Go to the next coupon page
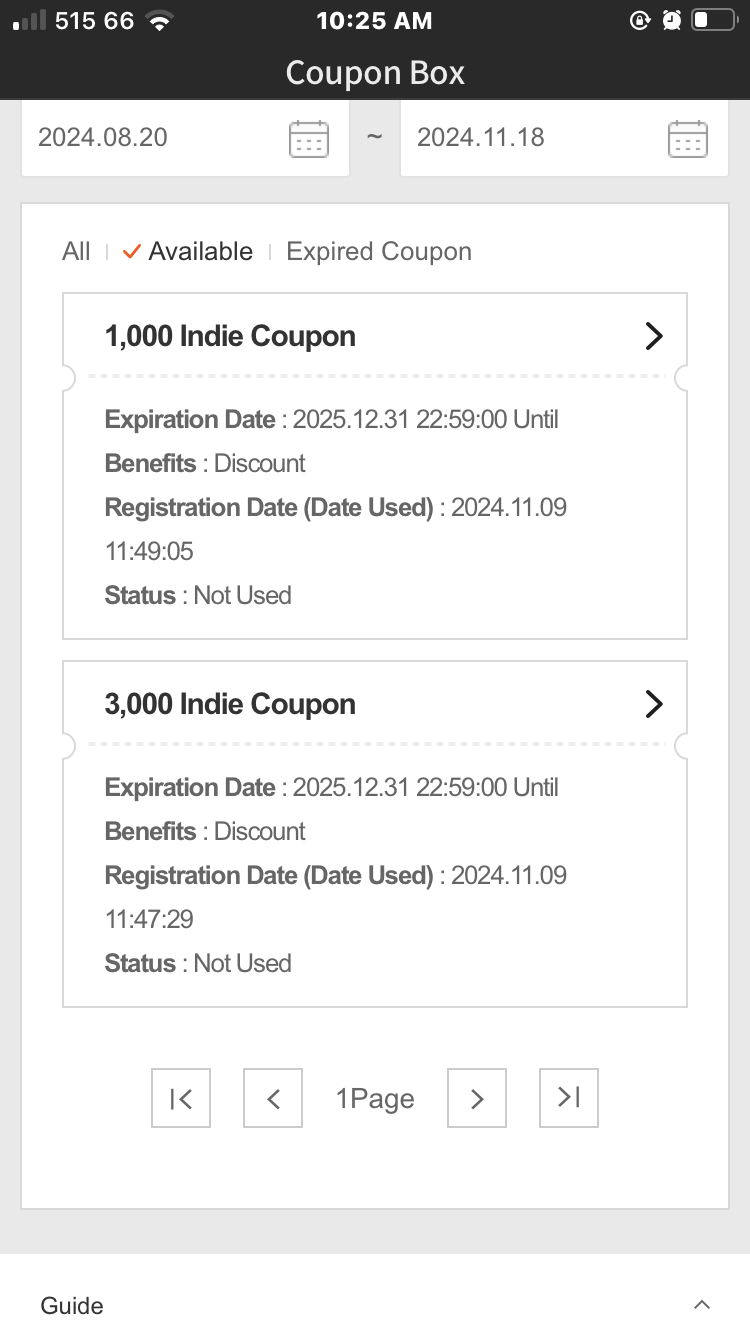 pos(477,1098)
